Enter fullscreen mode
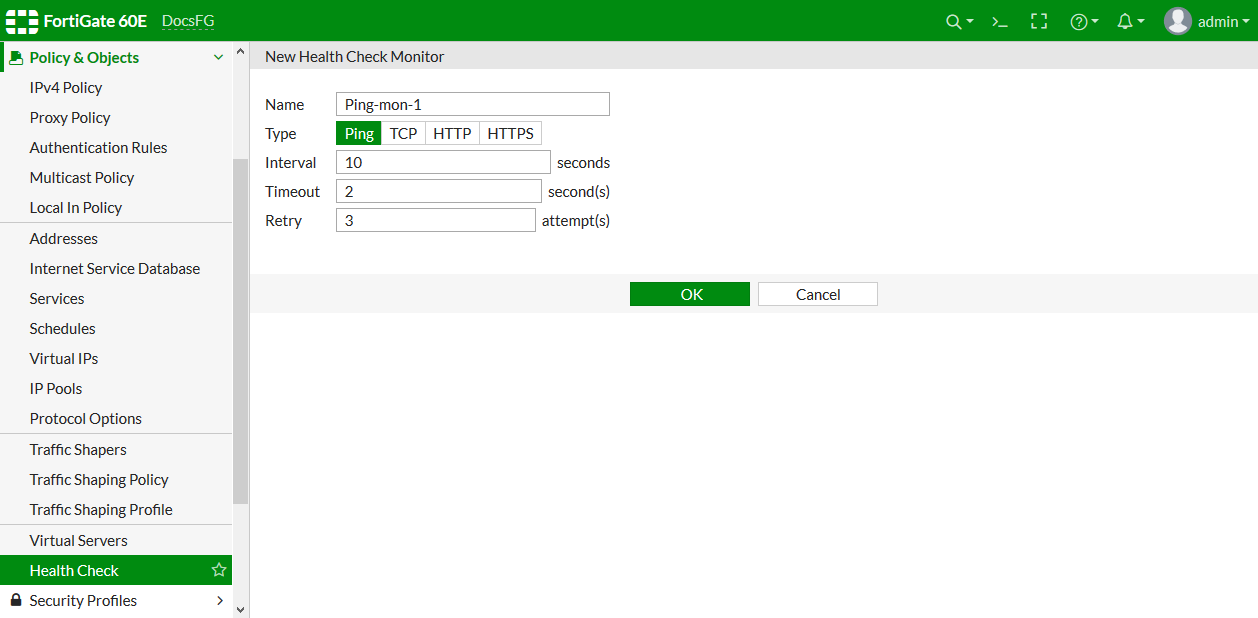 click(x=1039, y=20)
